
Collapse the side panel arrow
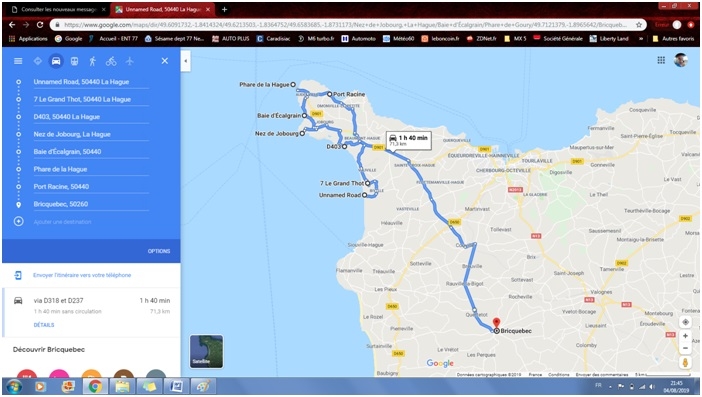tap(186, 61)
